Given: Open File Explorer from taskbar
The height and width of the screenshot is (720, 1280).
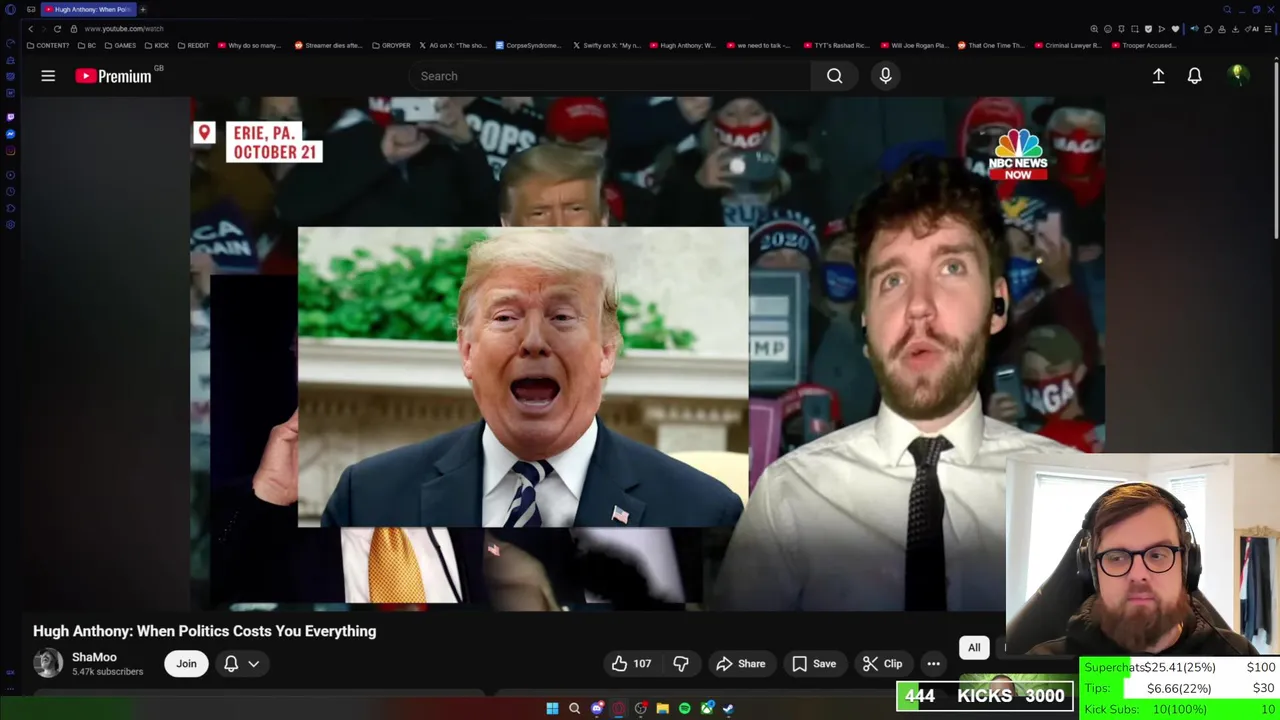Looking at the screenshot, I should click(x=662, y=708).
